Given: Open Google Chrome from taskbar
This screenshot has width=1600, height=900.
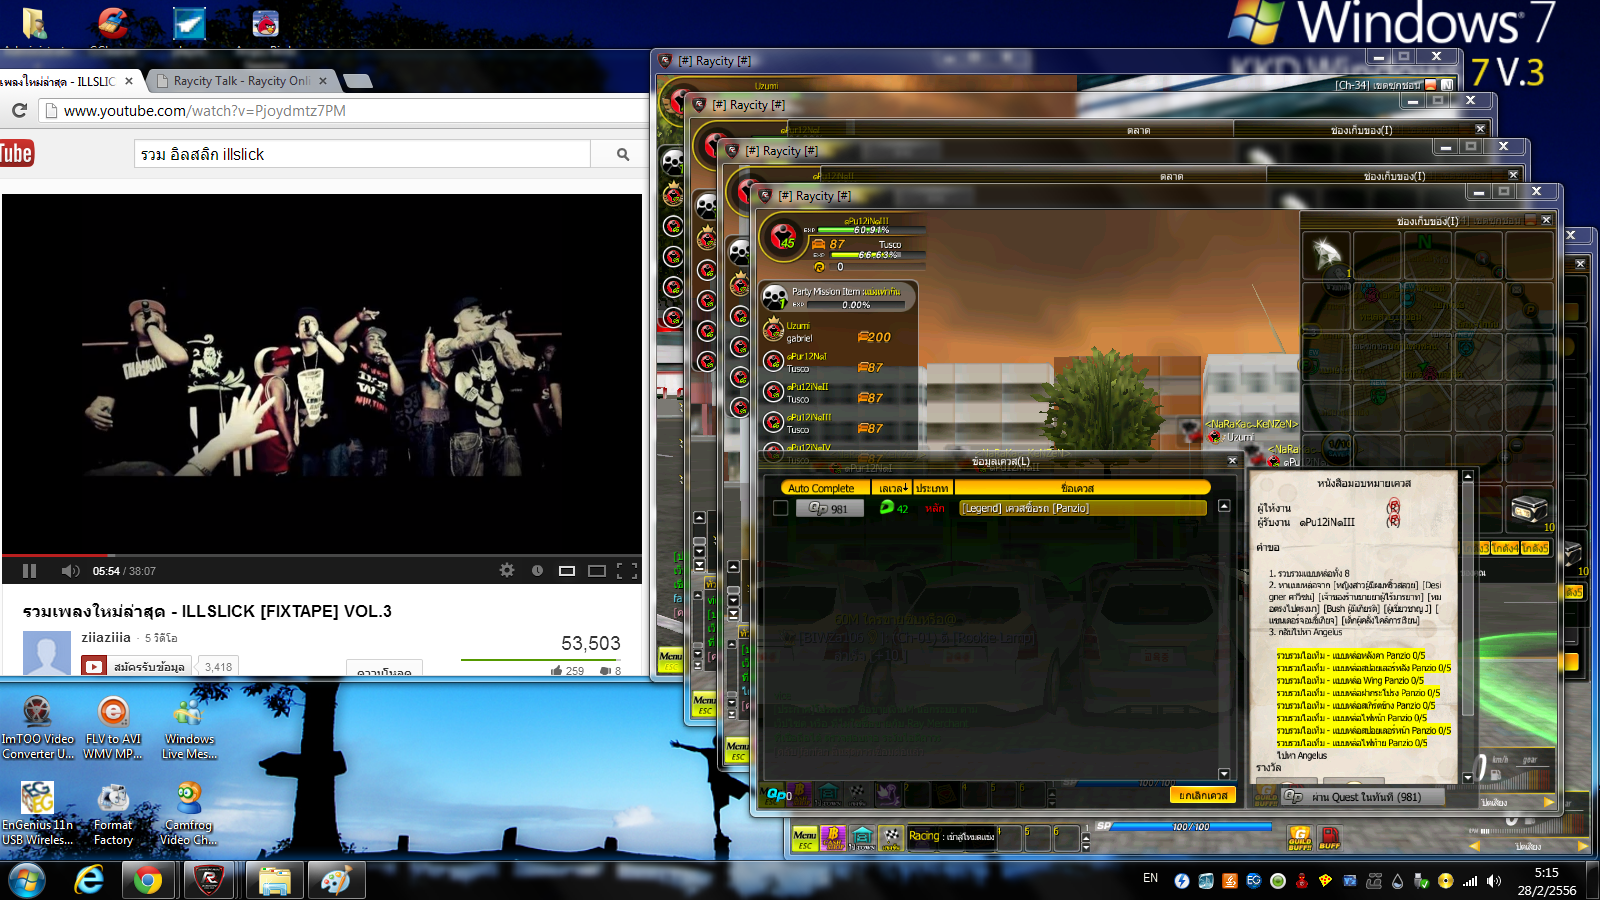Looking at the screenshot, I should tap(149, 881).
